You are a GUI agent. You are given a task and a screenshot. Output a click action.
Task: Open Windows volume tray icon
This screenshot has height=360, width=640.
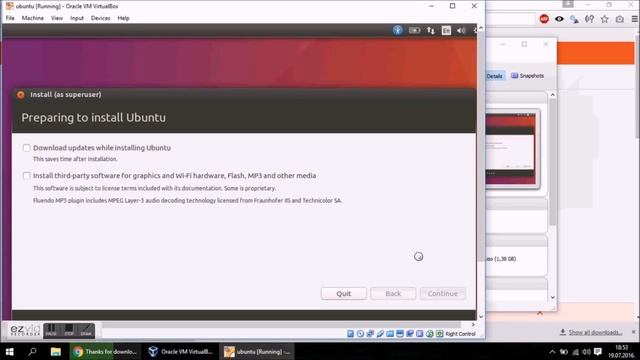[587, 352]
